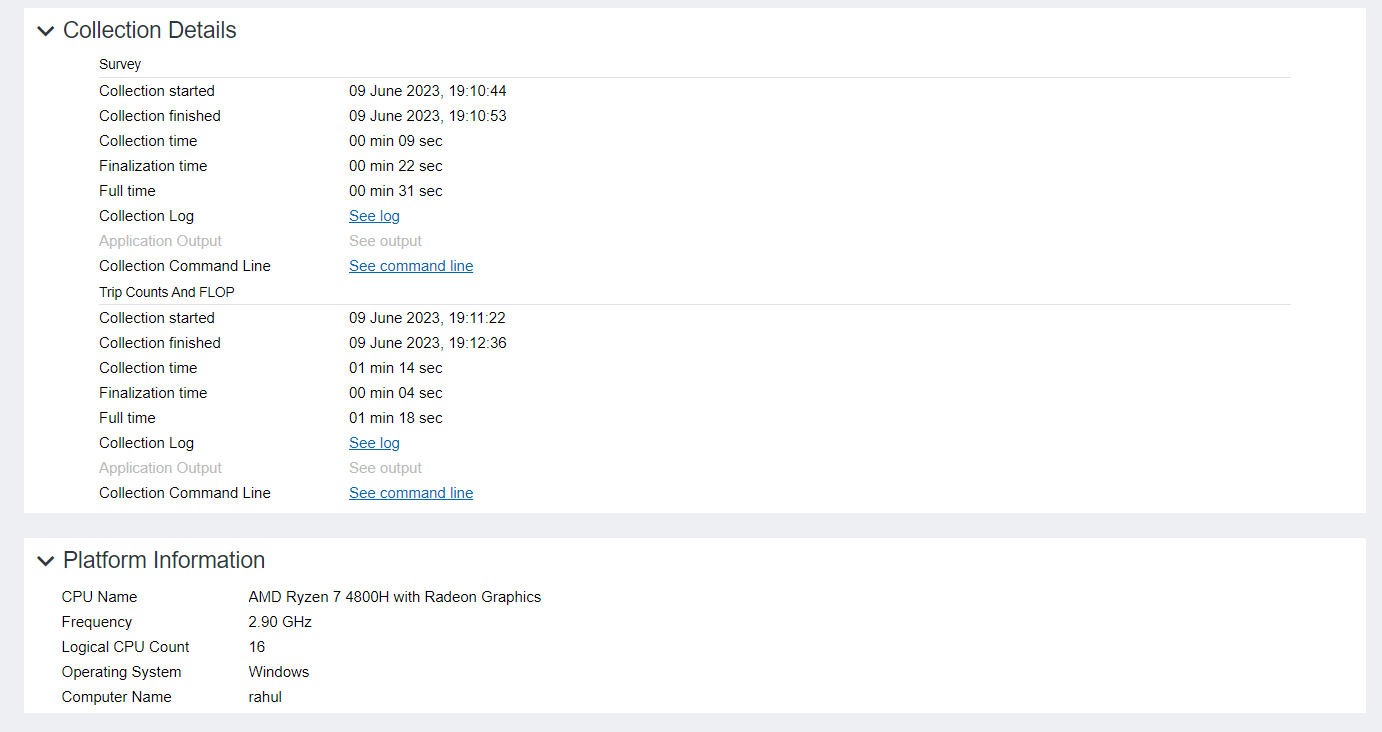This screenshot has height=732, width=1382.
Task: Select the Survey section label
Action: pos(120,63)
